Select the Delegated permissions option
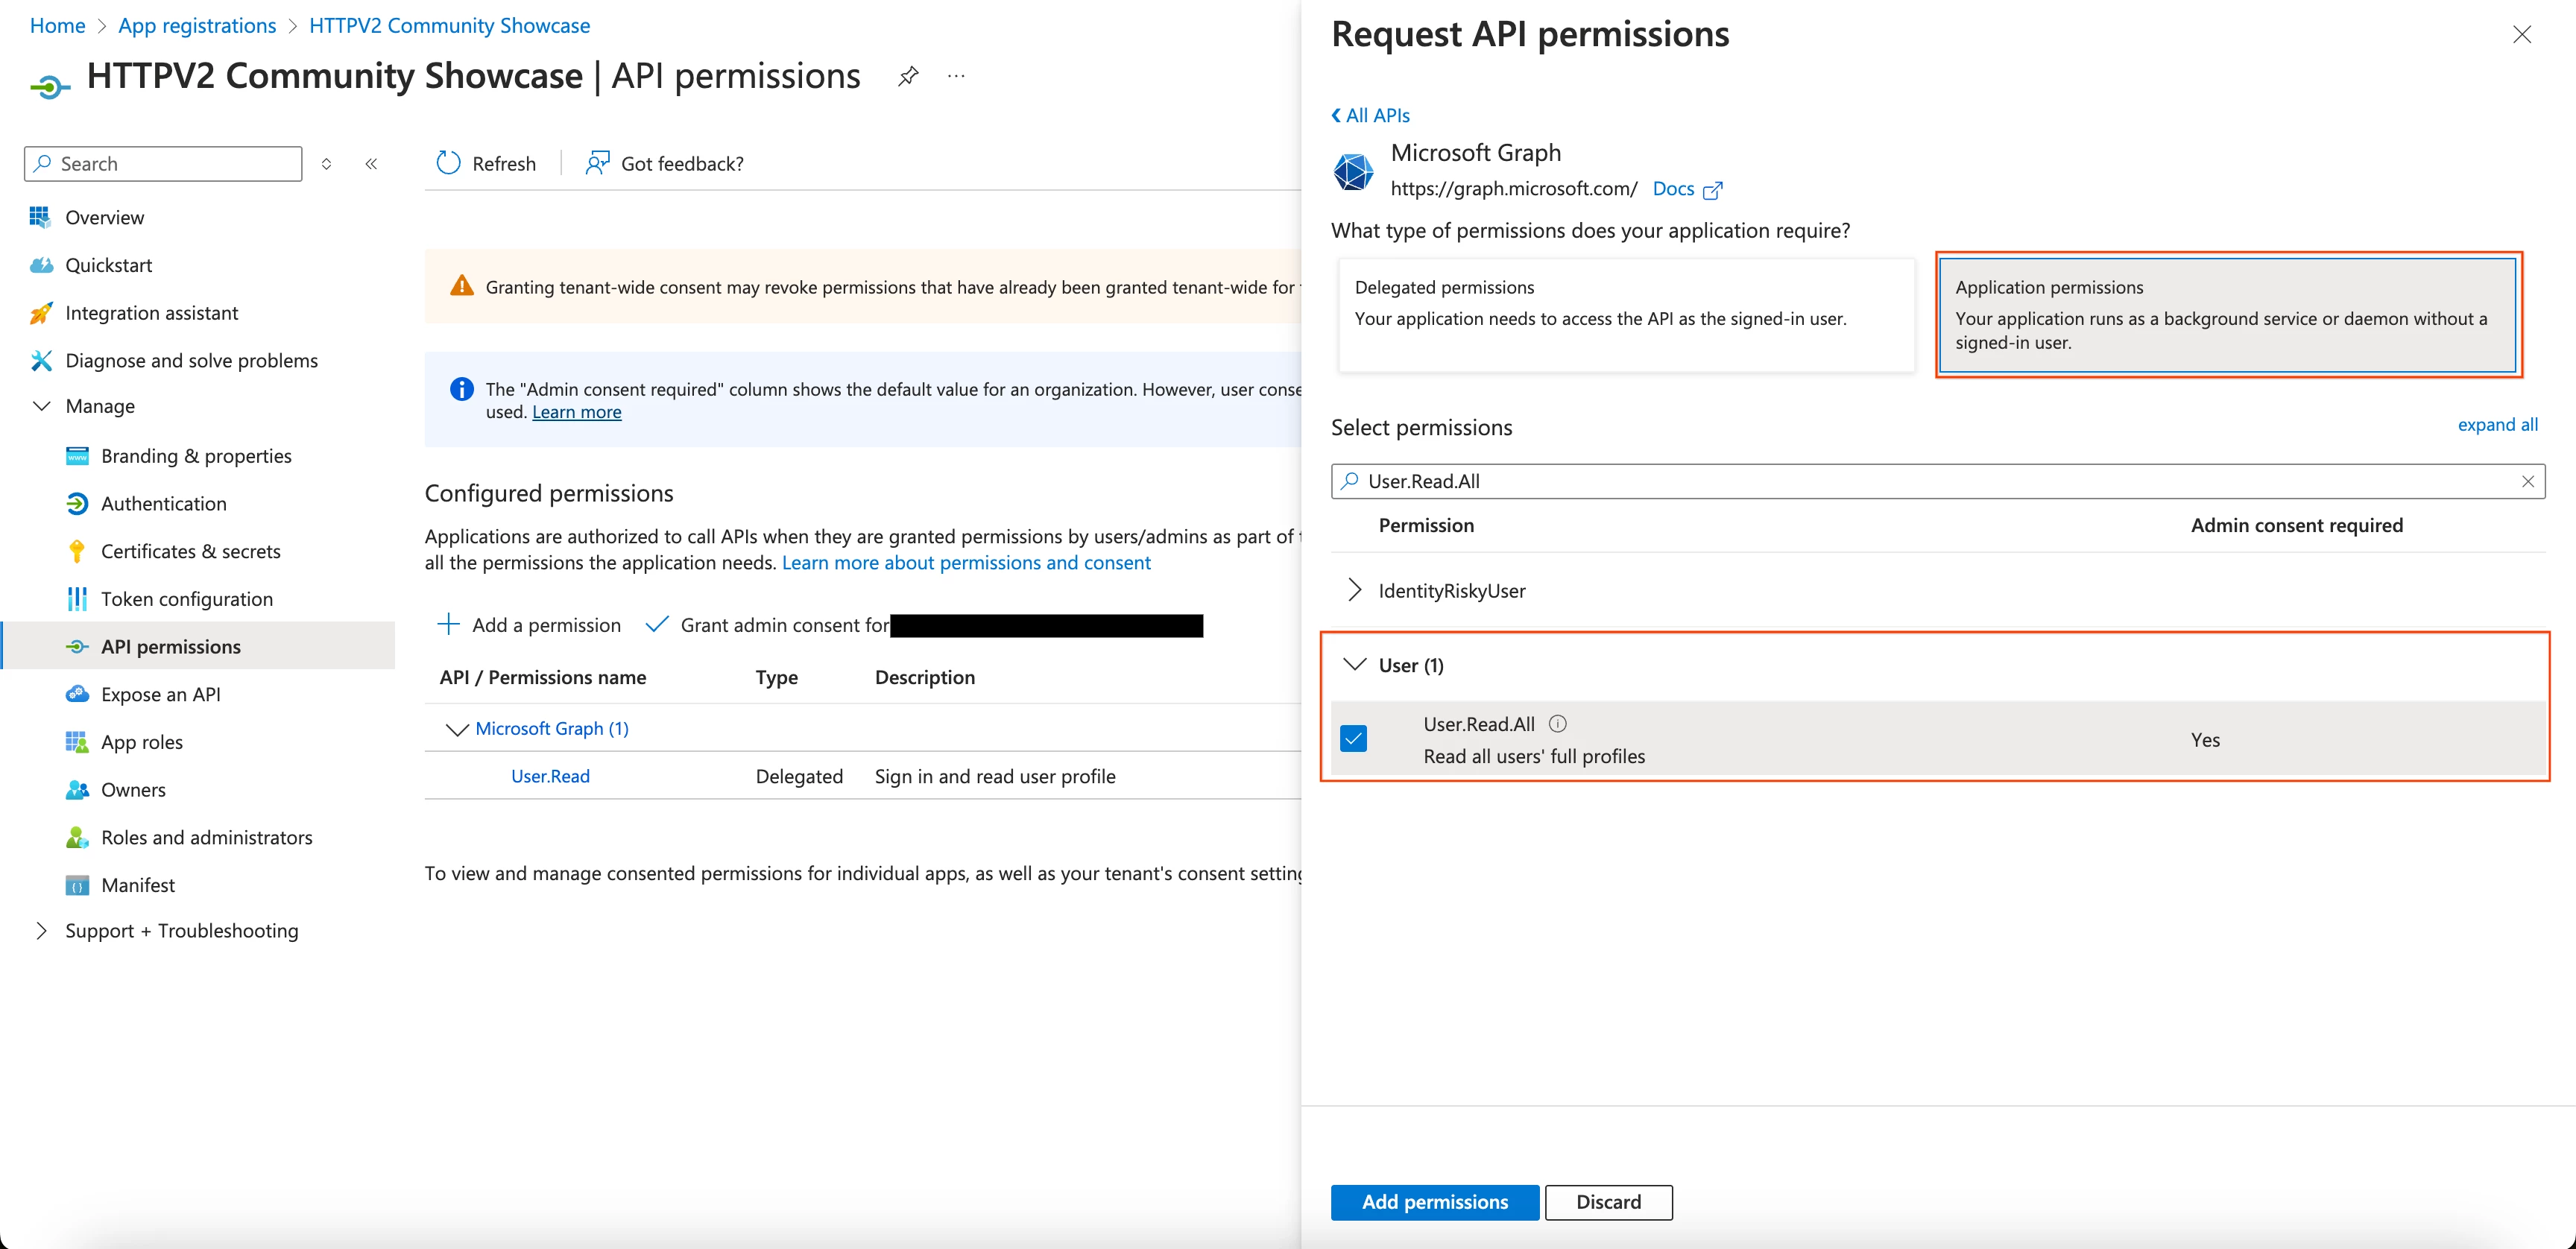This screenshot has height=1249, width=2576. (1626, 315)
